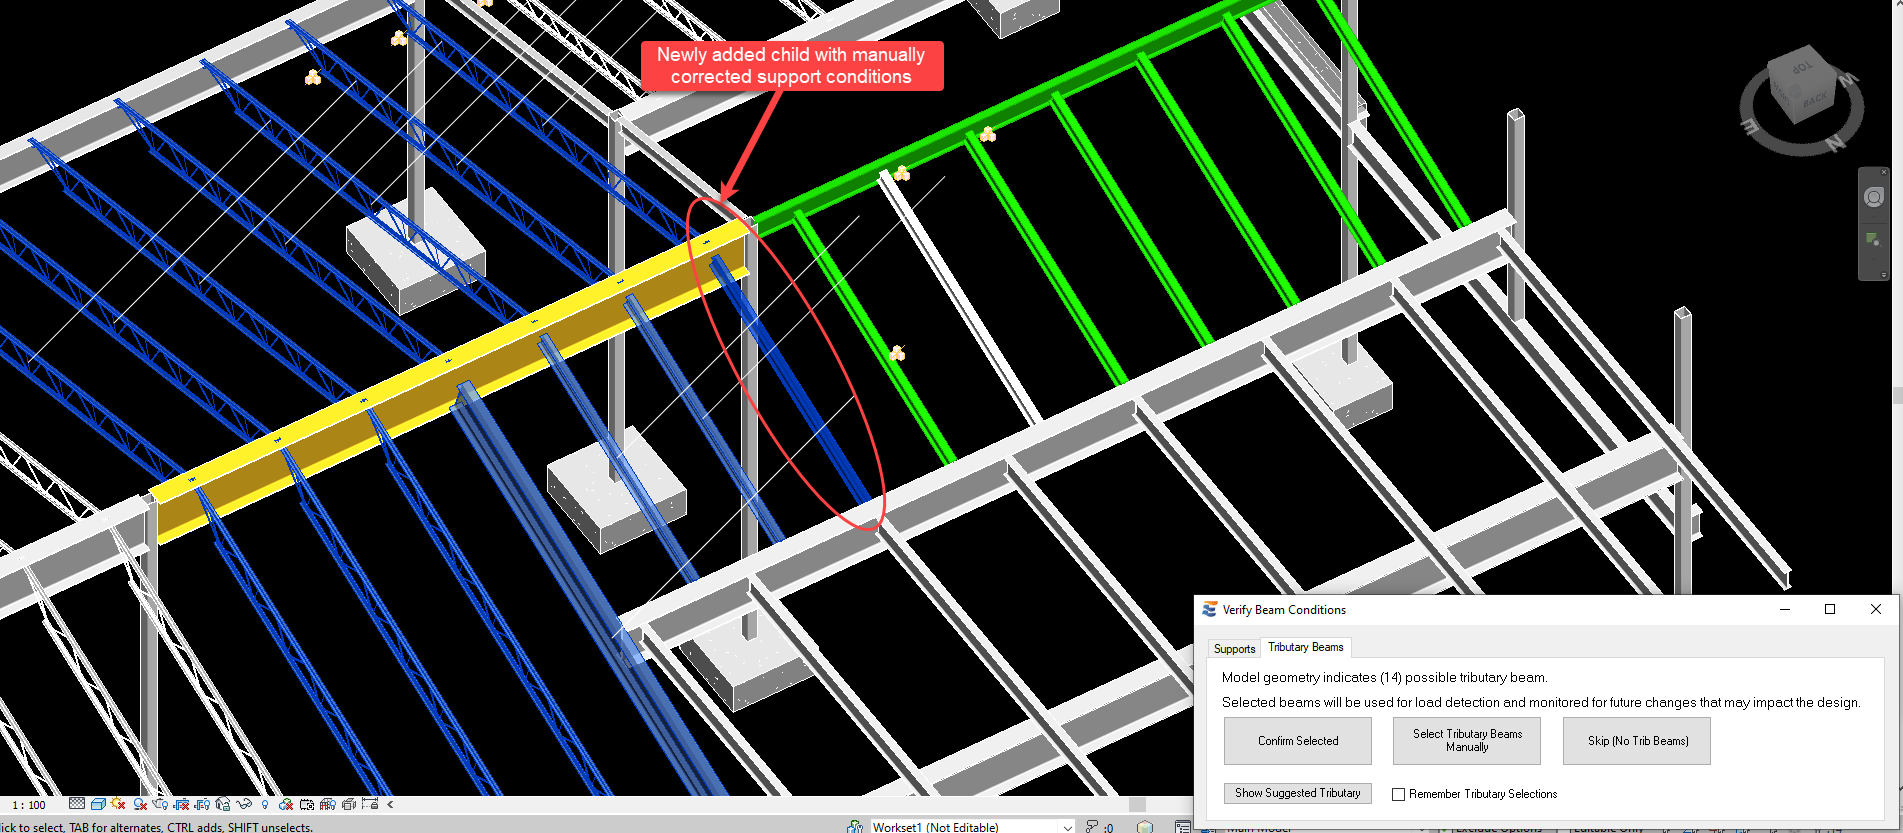Click Show Suggested Tributary button

pos(1298,793)
